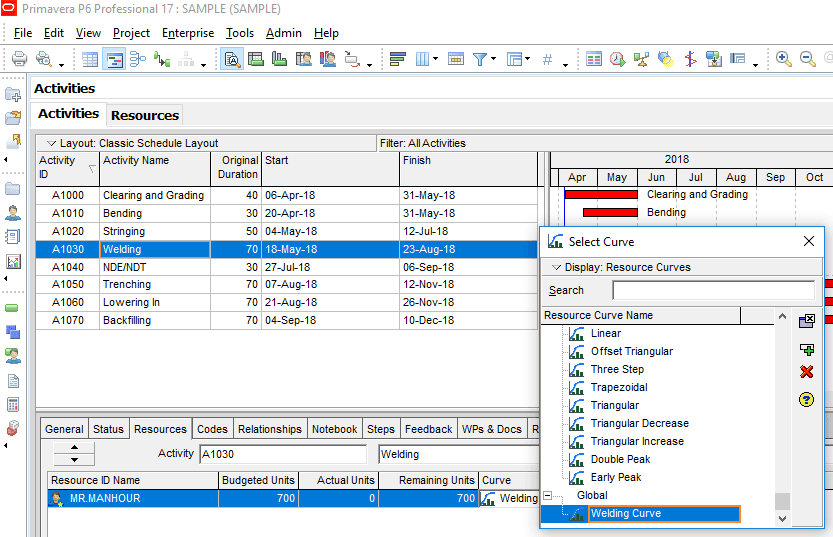Open the Group and Sort dropdown

point(527,58)
